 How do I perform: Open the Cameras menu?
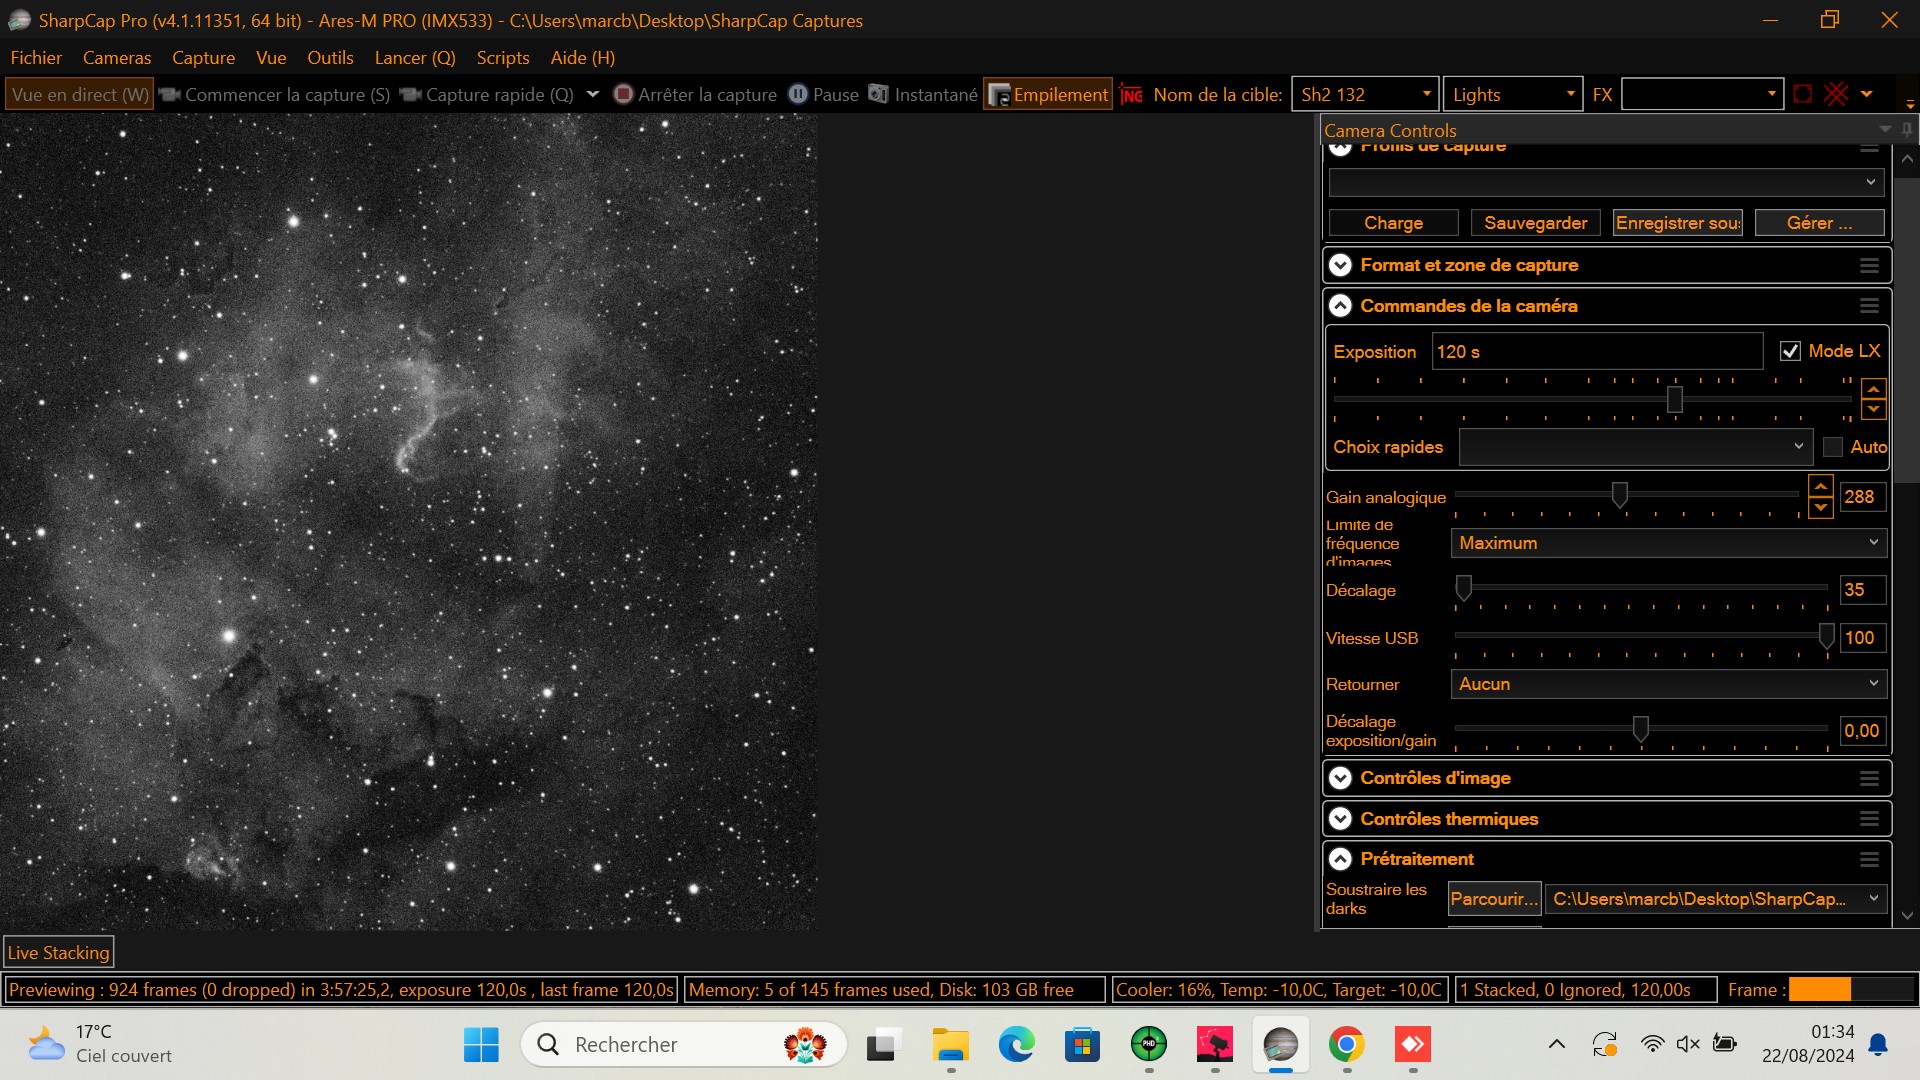pyautogui.click(x=117, y=58)
